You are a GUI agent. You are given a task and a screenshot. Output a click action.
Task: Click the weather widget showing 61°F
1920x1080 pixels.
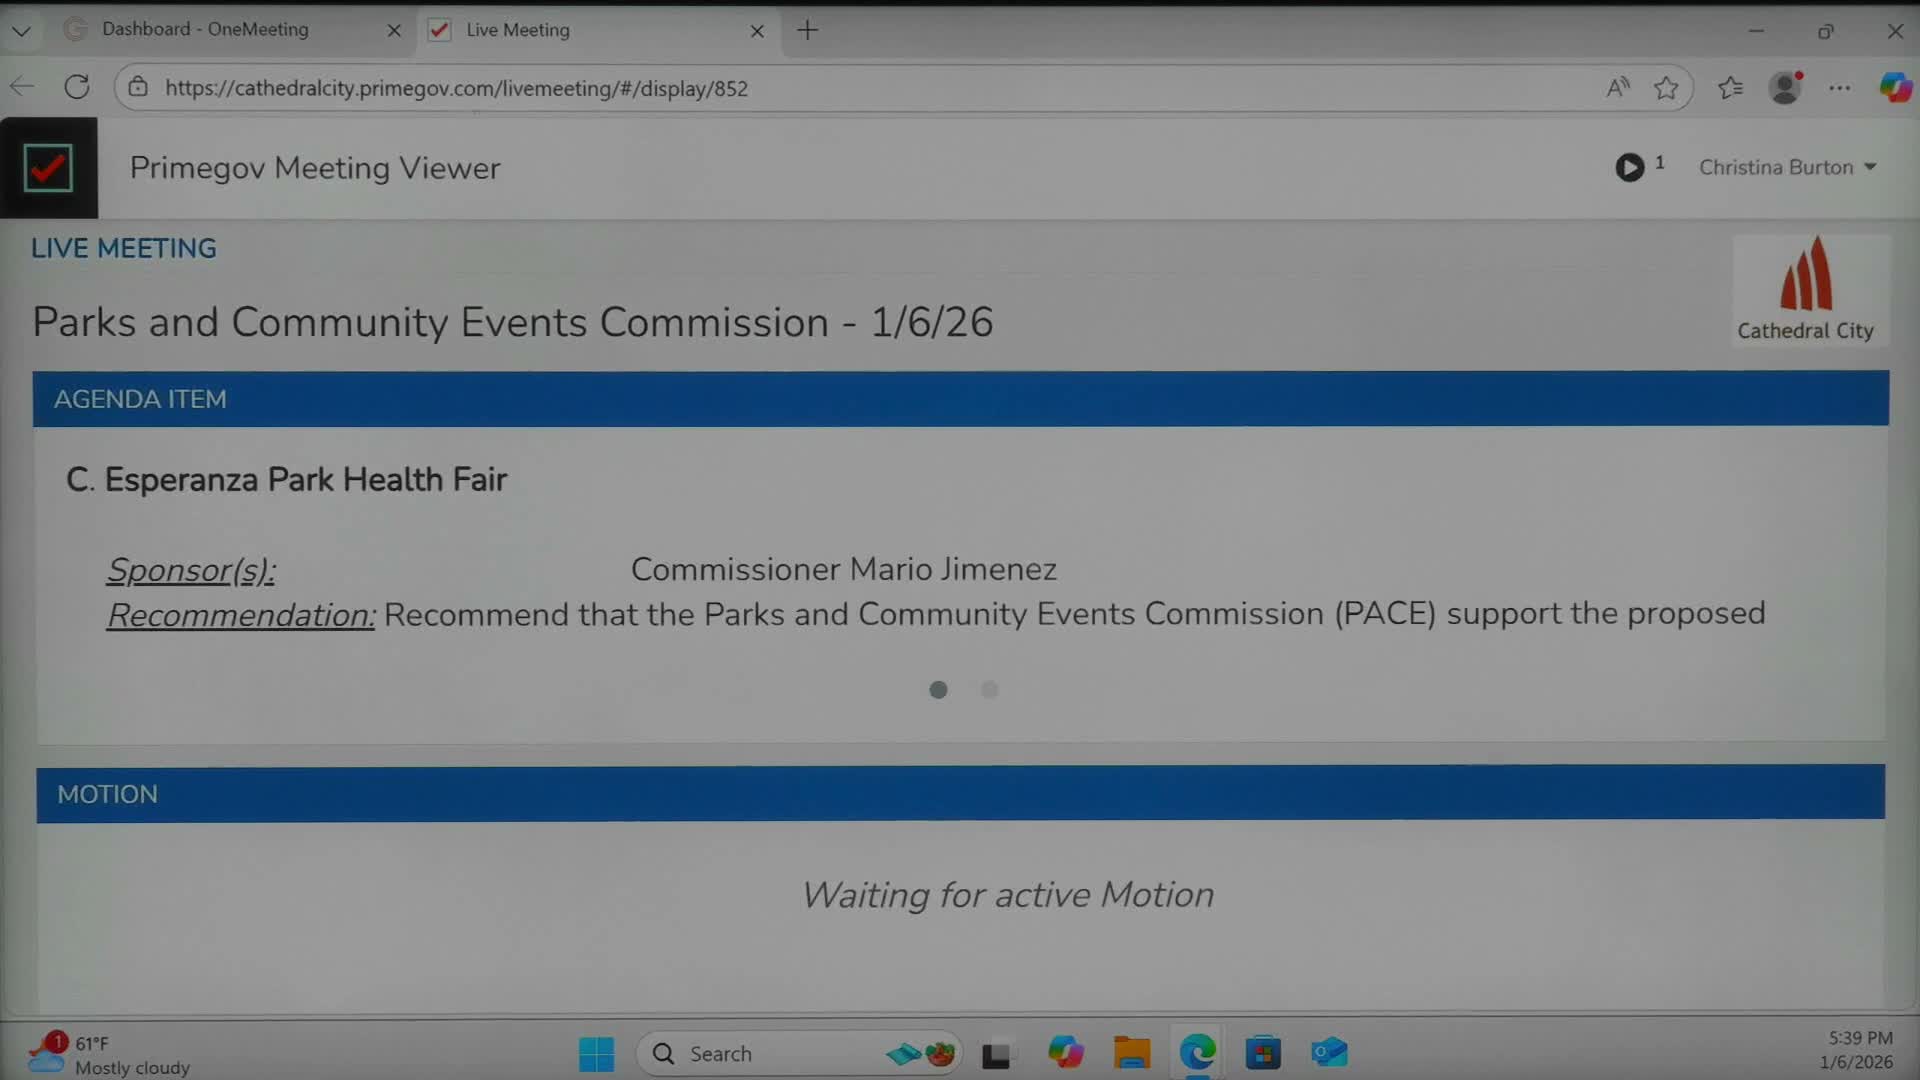pos(110,1053)
